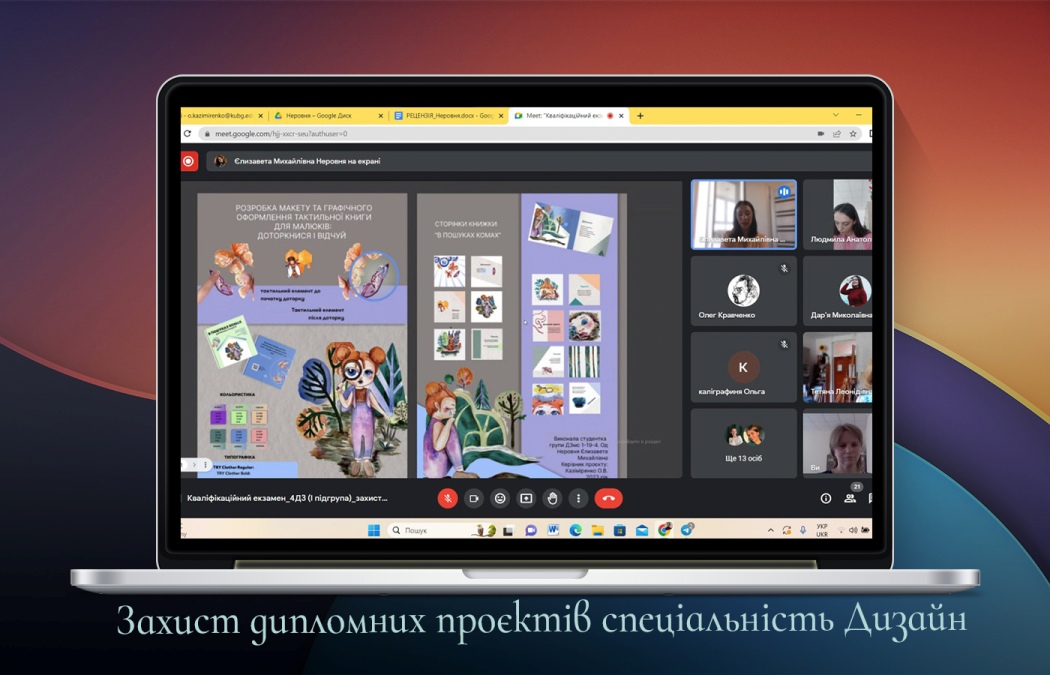Leave the call with red hang-up button
1050x675 pixels.
click(x=608, y=498)
